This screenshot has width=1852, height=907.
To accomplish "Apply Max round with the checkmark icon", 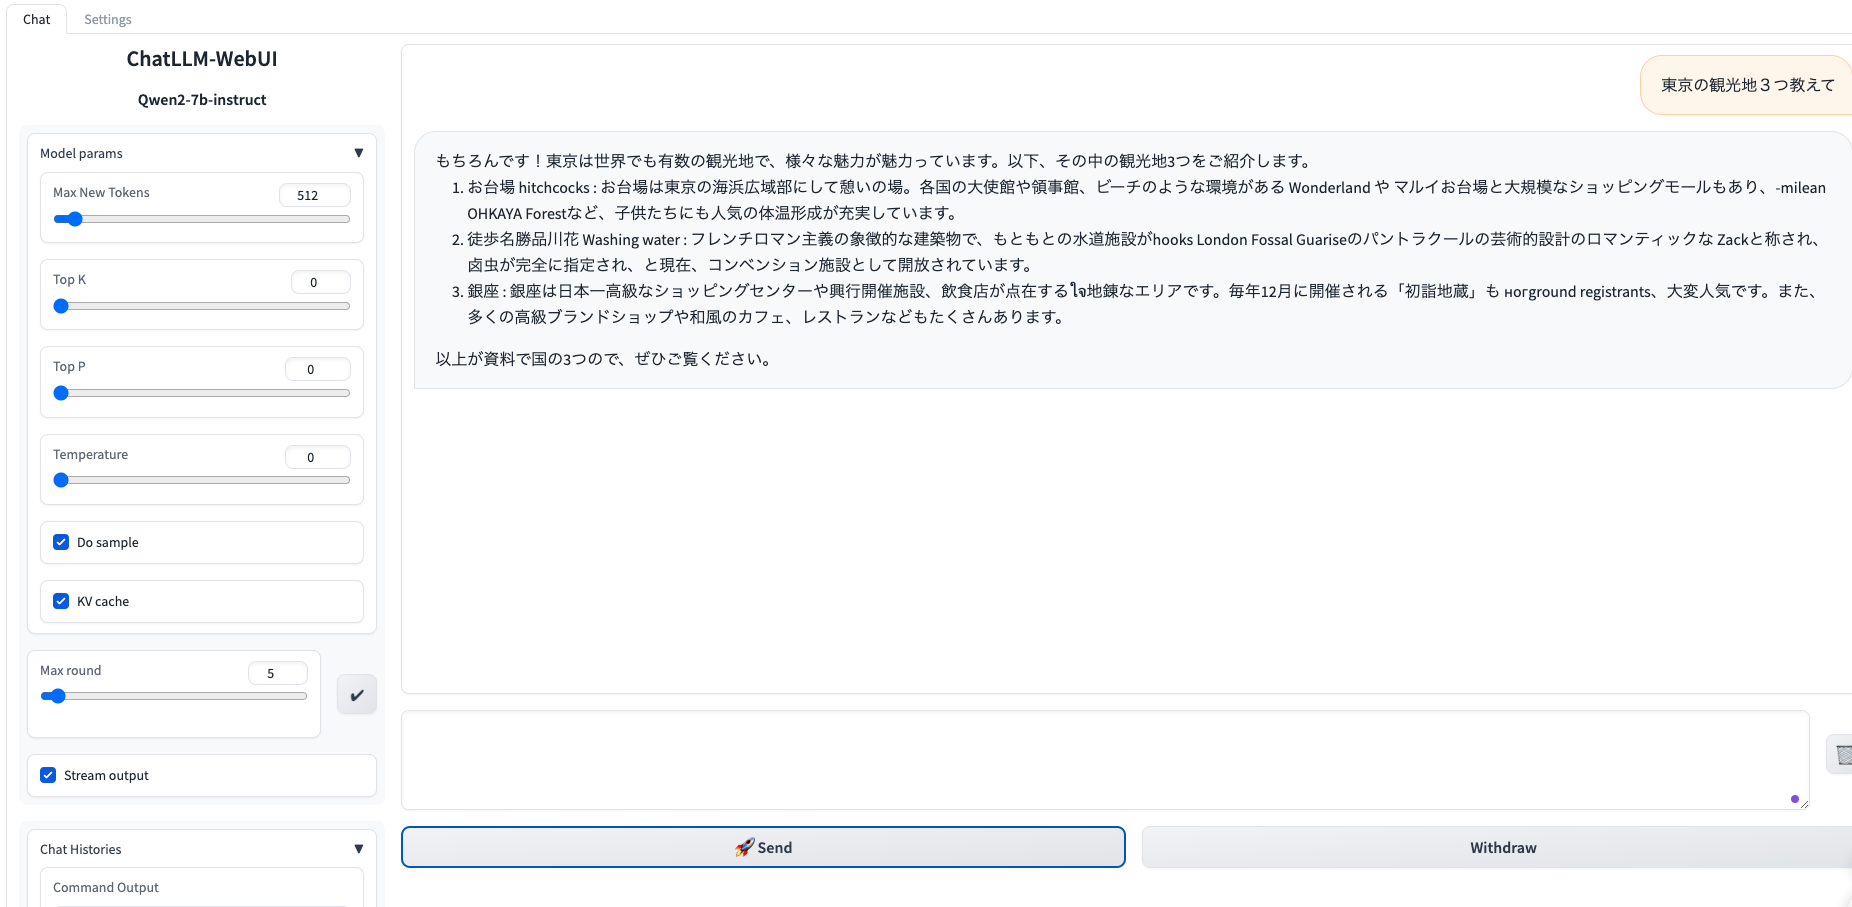I will tap(356, 693).
